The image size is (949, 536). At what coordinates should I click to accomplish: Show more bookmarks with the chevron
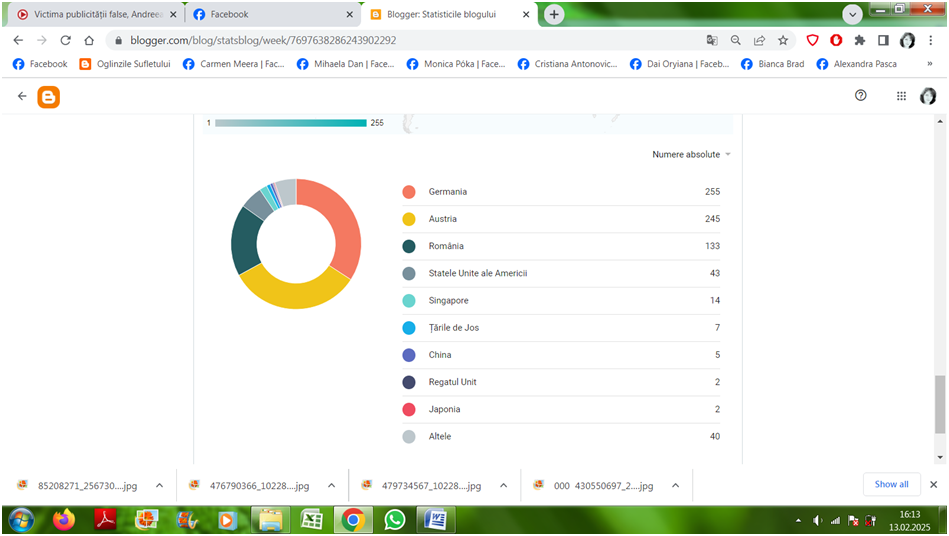930,64
